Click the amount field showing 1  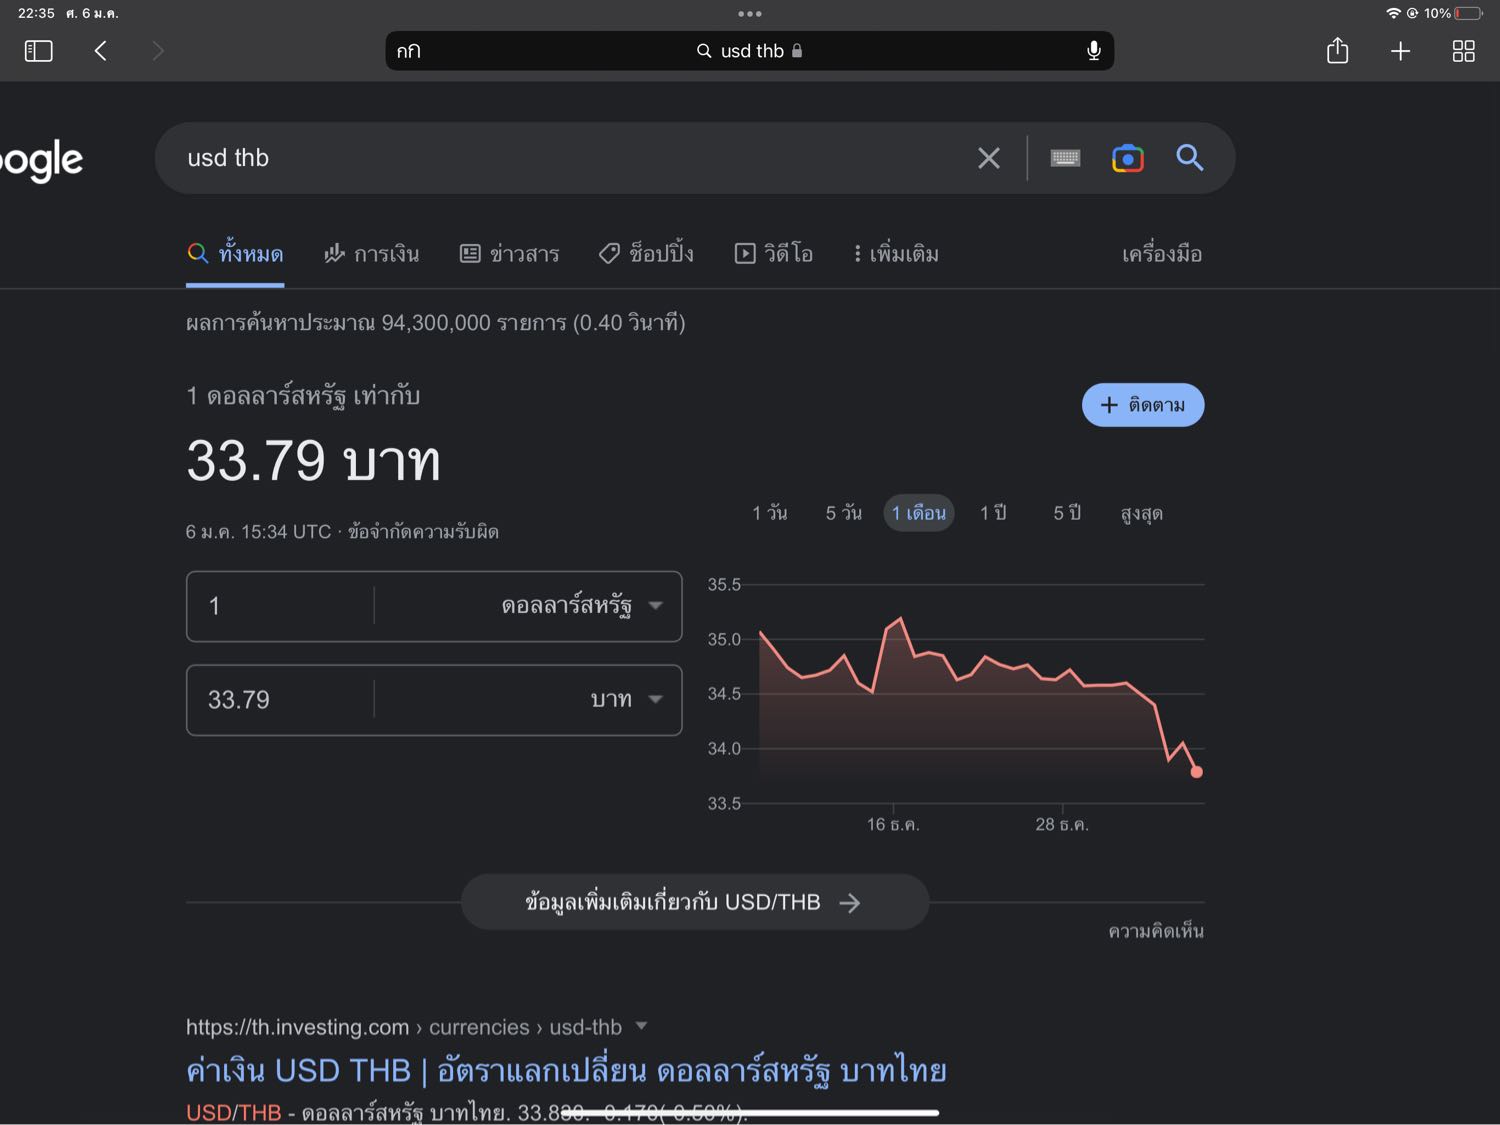[x=280, y=606]
